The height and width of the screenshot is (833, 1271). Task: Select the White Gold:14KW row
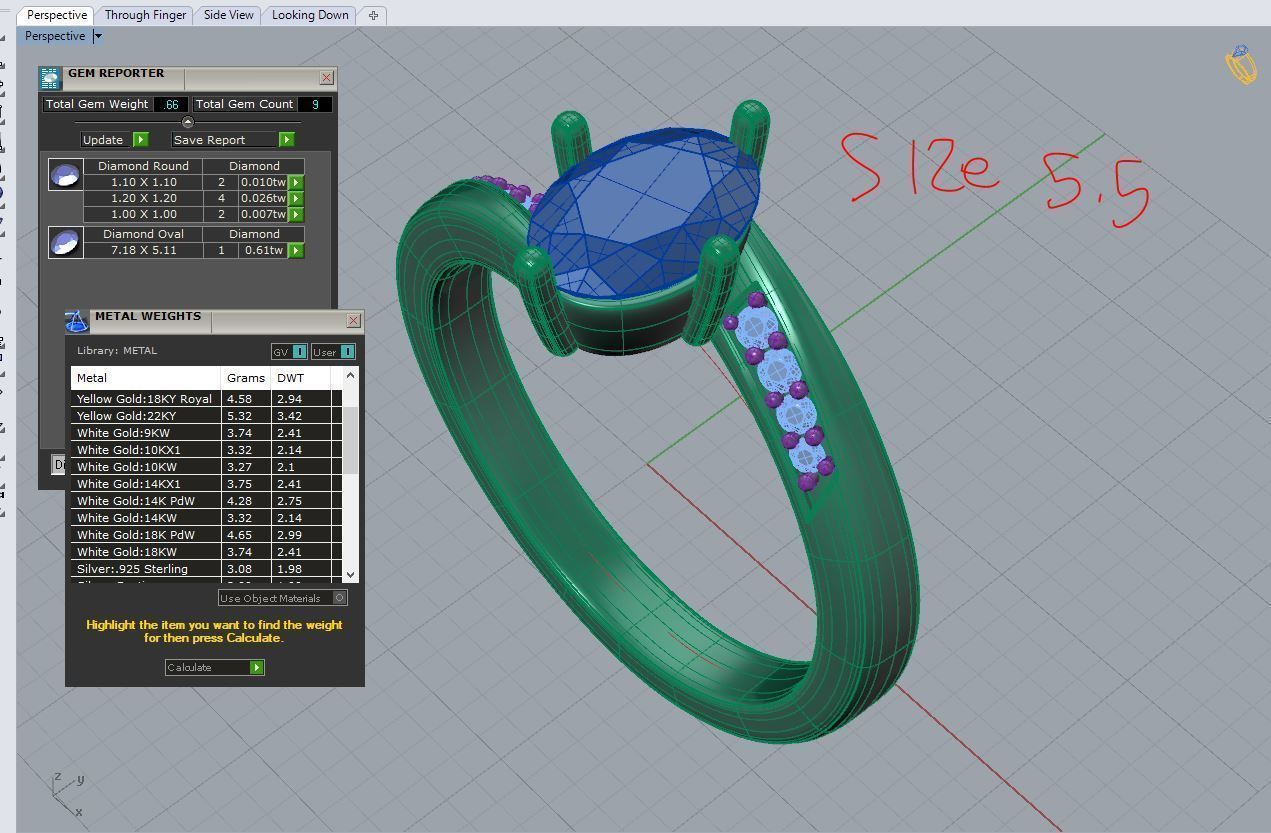[206, 518]
